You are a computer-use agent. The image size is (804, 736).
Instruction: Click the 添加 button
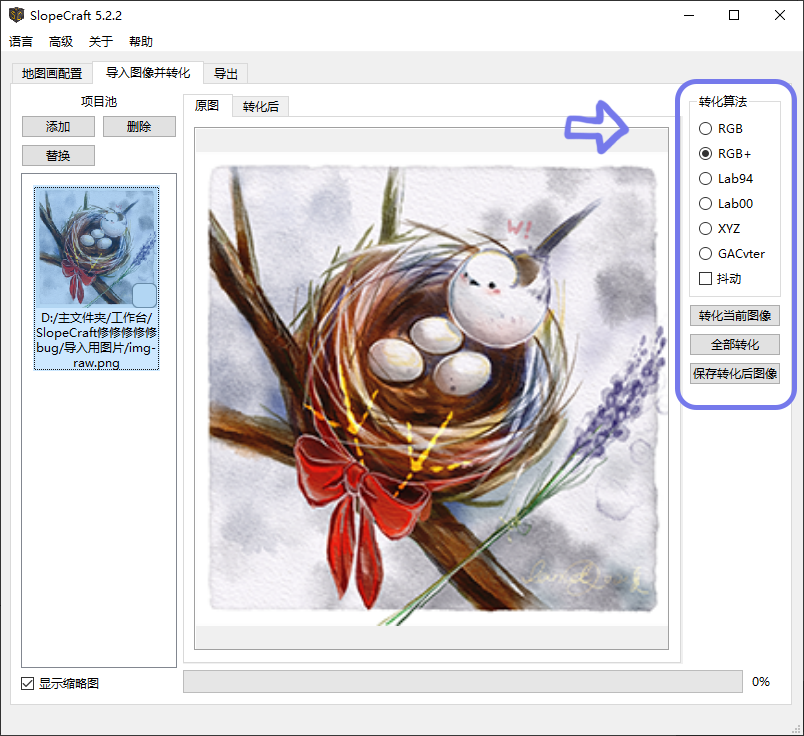58,127
